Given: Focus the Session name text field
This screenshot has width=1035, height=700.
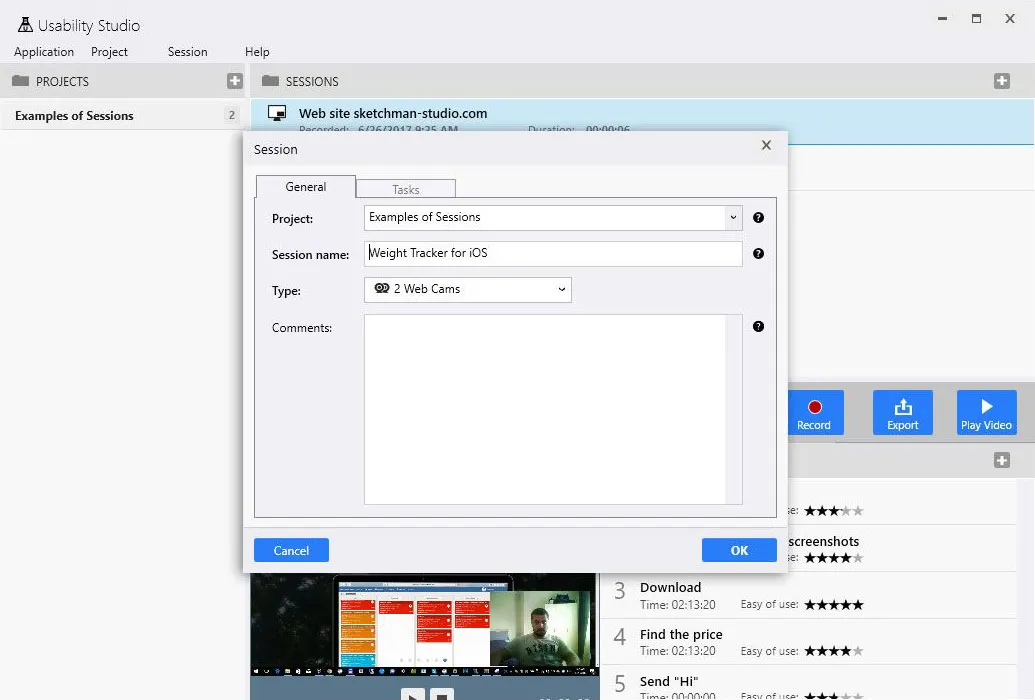Looking at the screenshot, I should click(553, 254).
